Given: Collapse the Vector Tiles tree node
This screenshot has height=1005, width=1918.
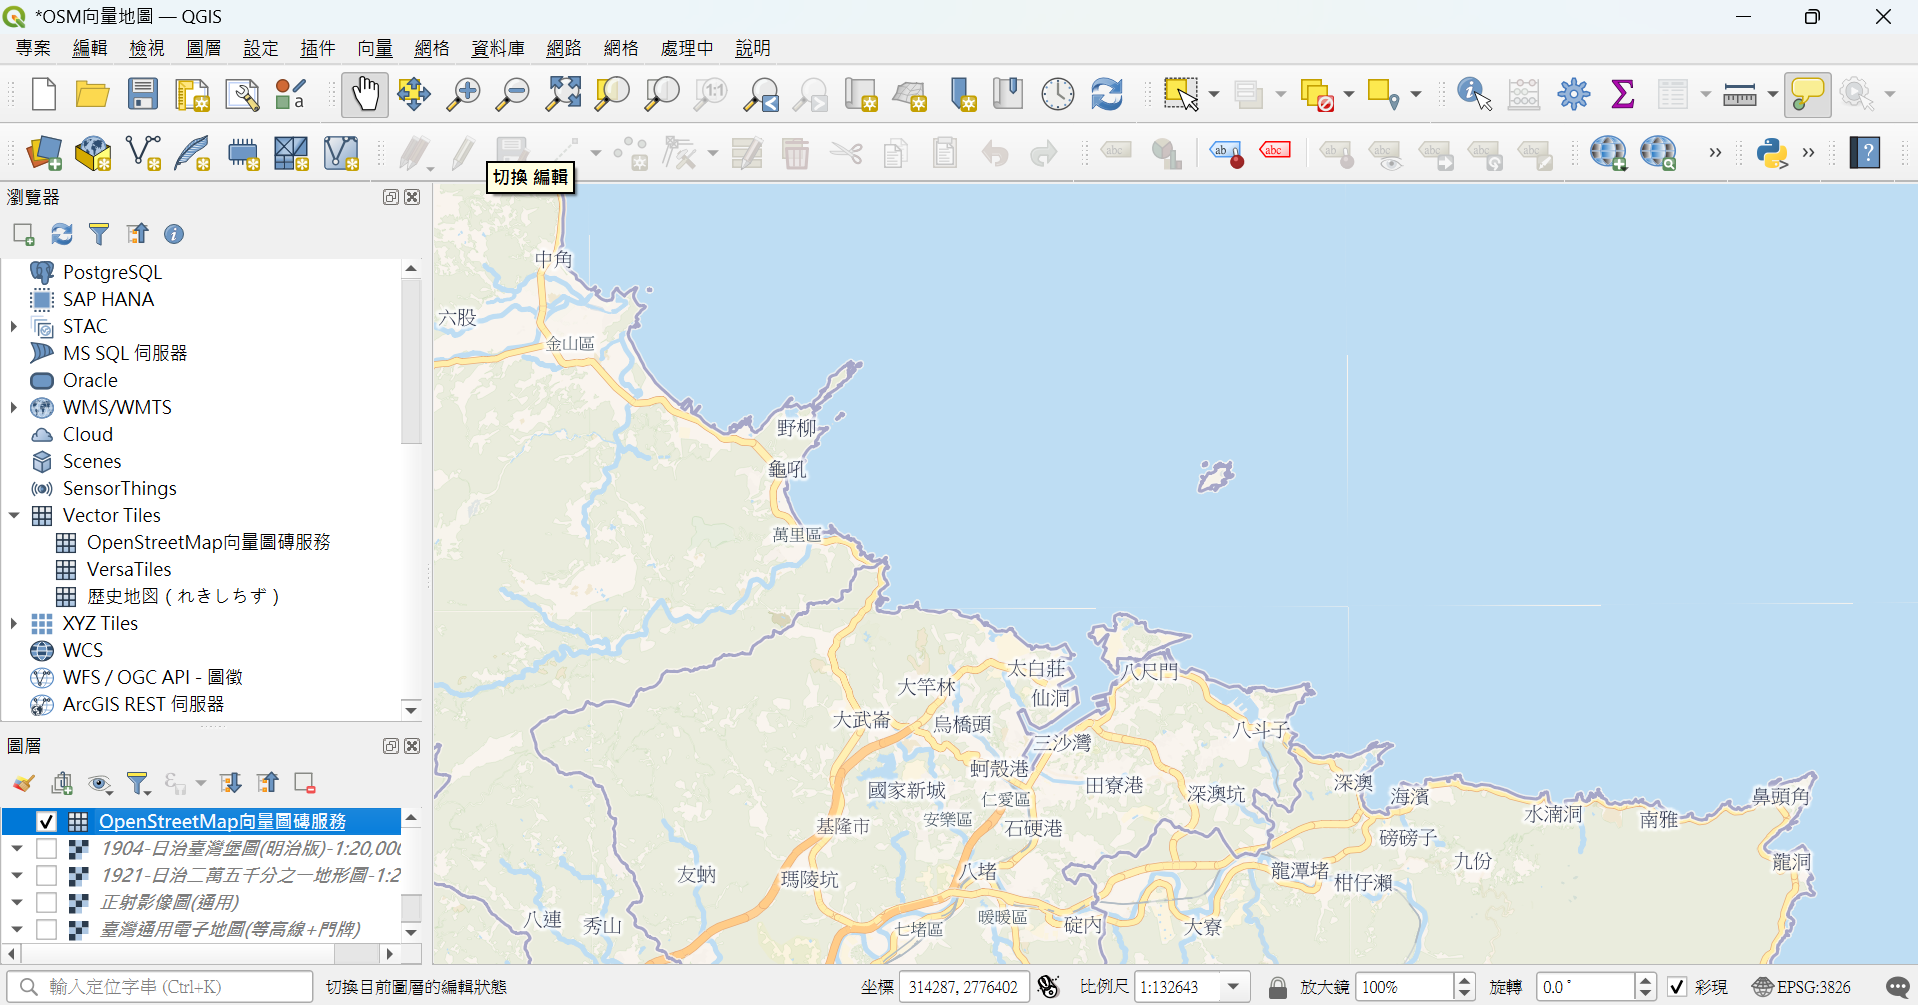Looking at the screenshot, I should (x=14, y=515).
